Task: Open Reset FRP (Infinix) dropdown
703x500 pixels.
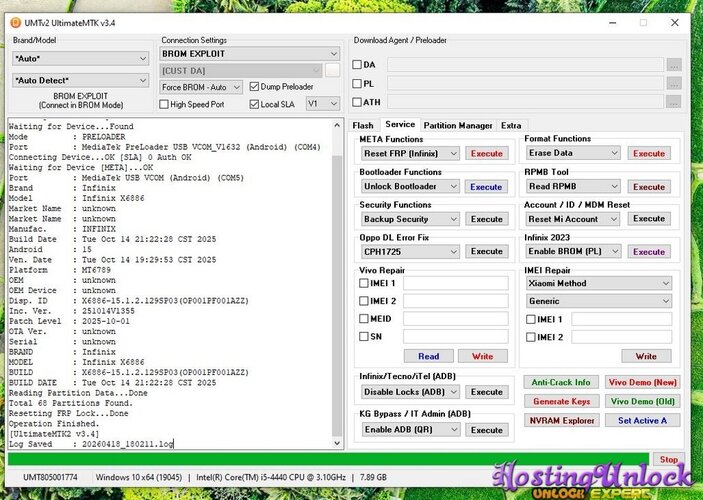Action: (x=410, y=154)
